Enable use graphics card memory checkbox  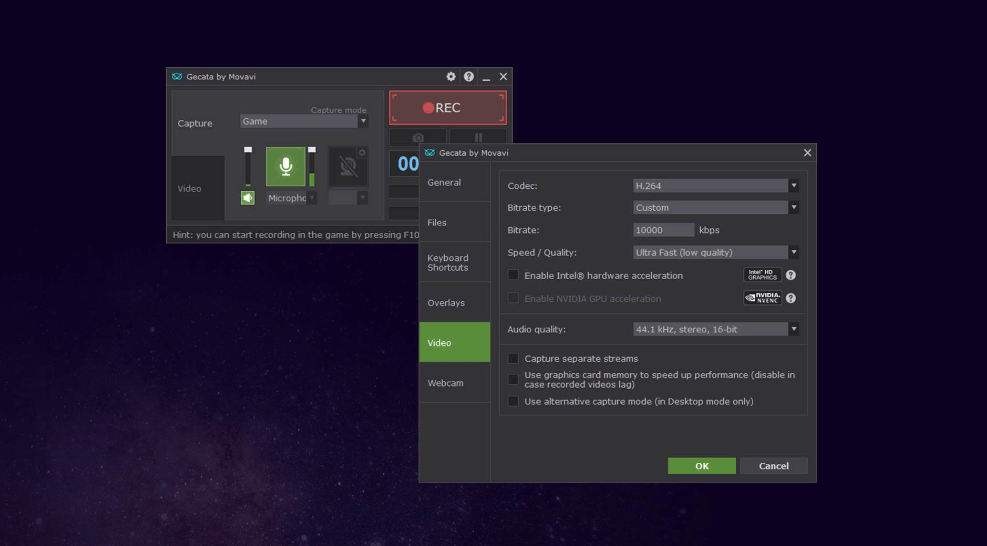[513, 379]
